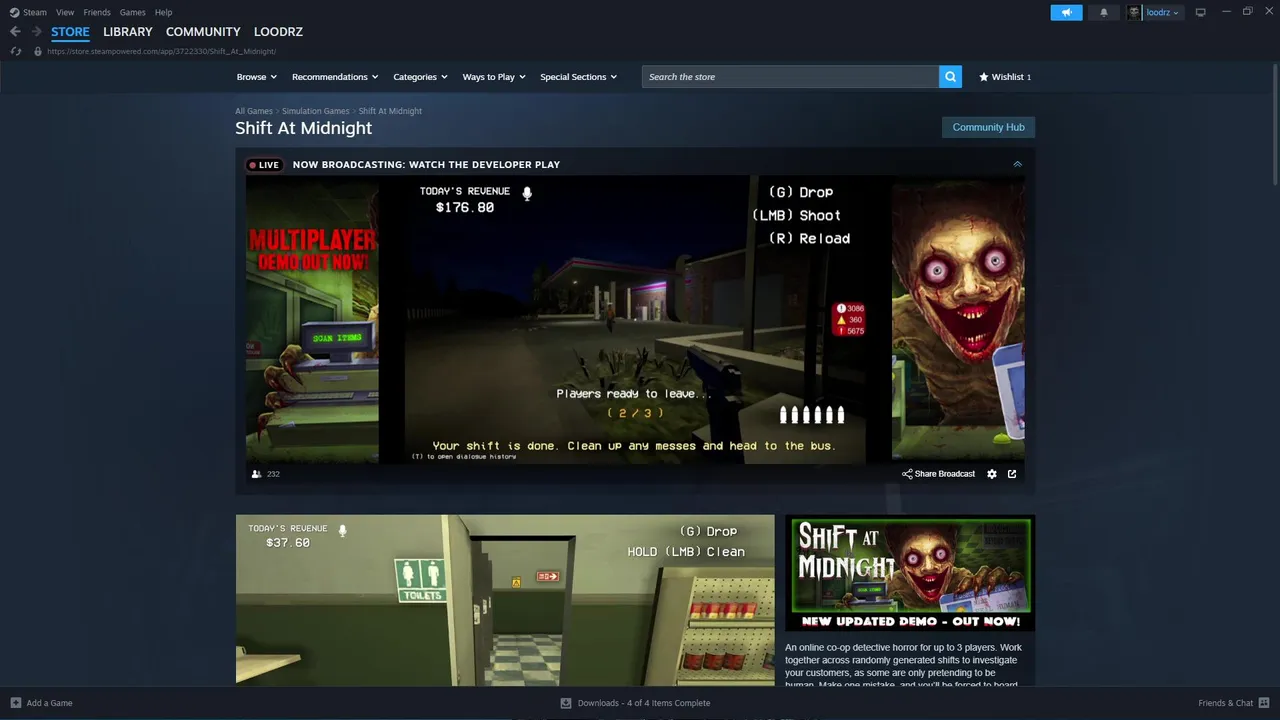The height and width of the screenshot is (720, 1280).
Task: Open Downloads status
Action: click(635, 703)
